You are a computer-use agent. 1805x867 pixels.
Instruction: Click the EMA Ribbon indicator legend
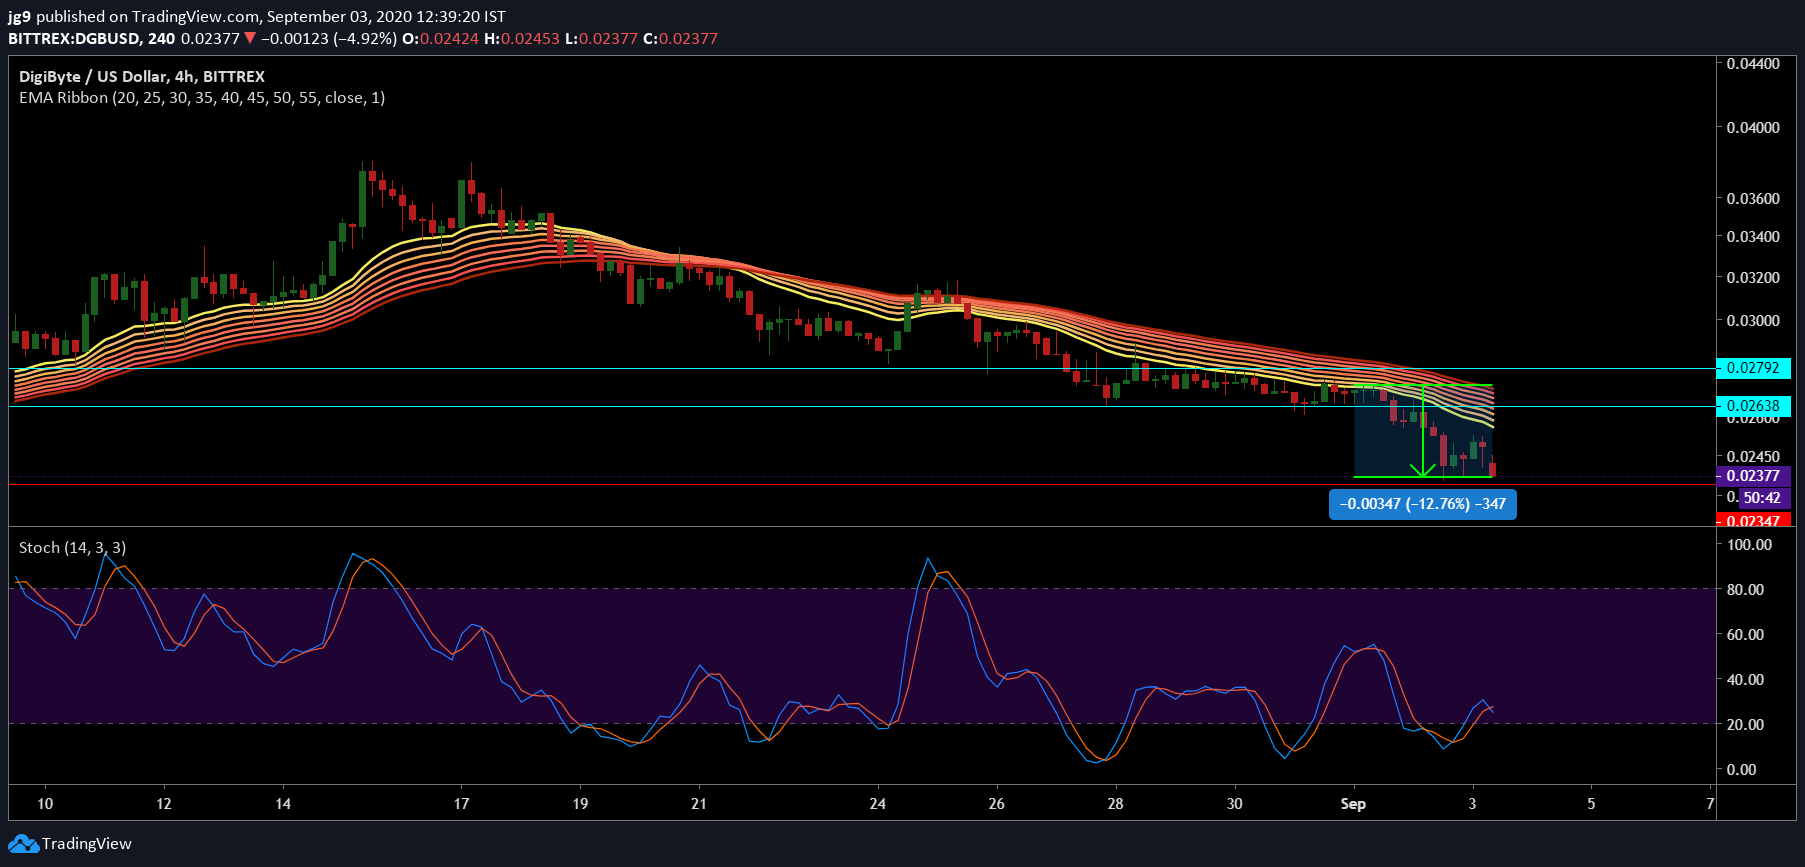tap(202, 98)
